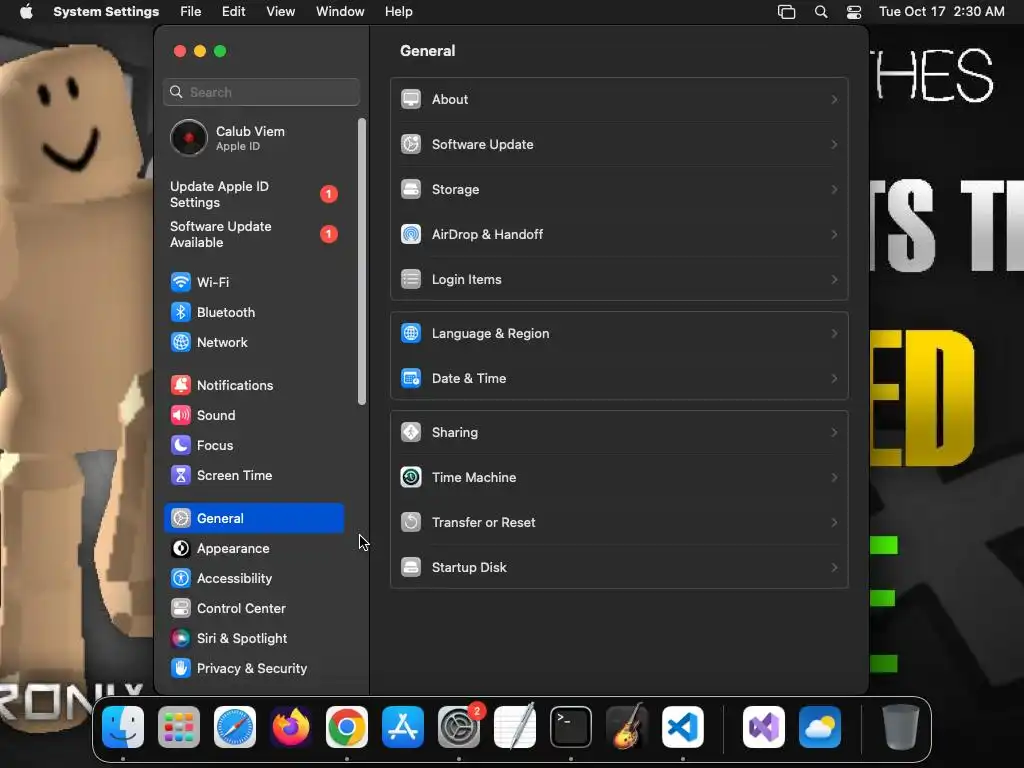Open the File menu

coord(191,12)
